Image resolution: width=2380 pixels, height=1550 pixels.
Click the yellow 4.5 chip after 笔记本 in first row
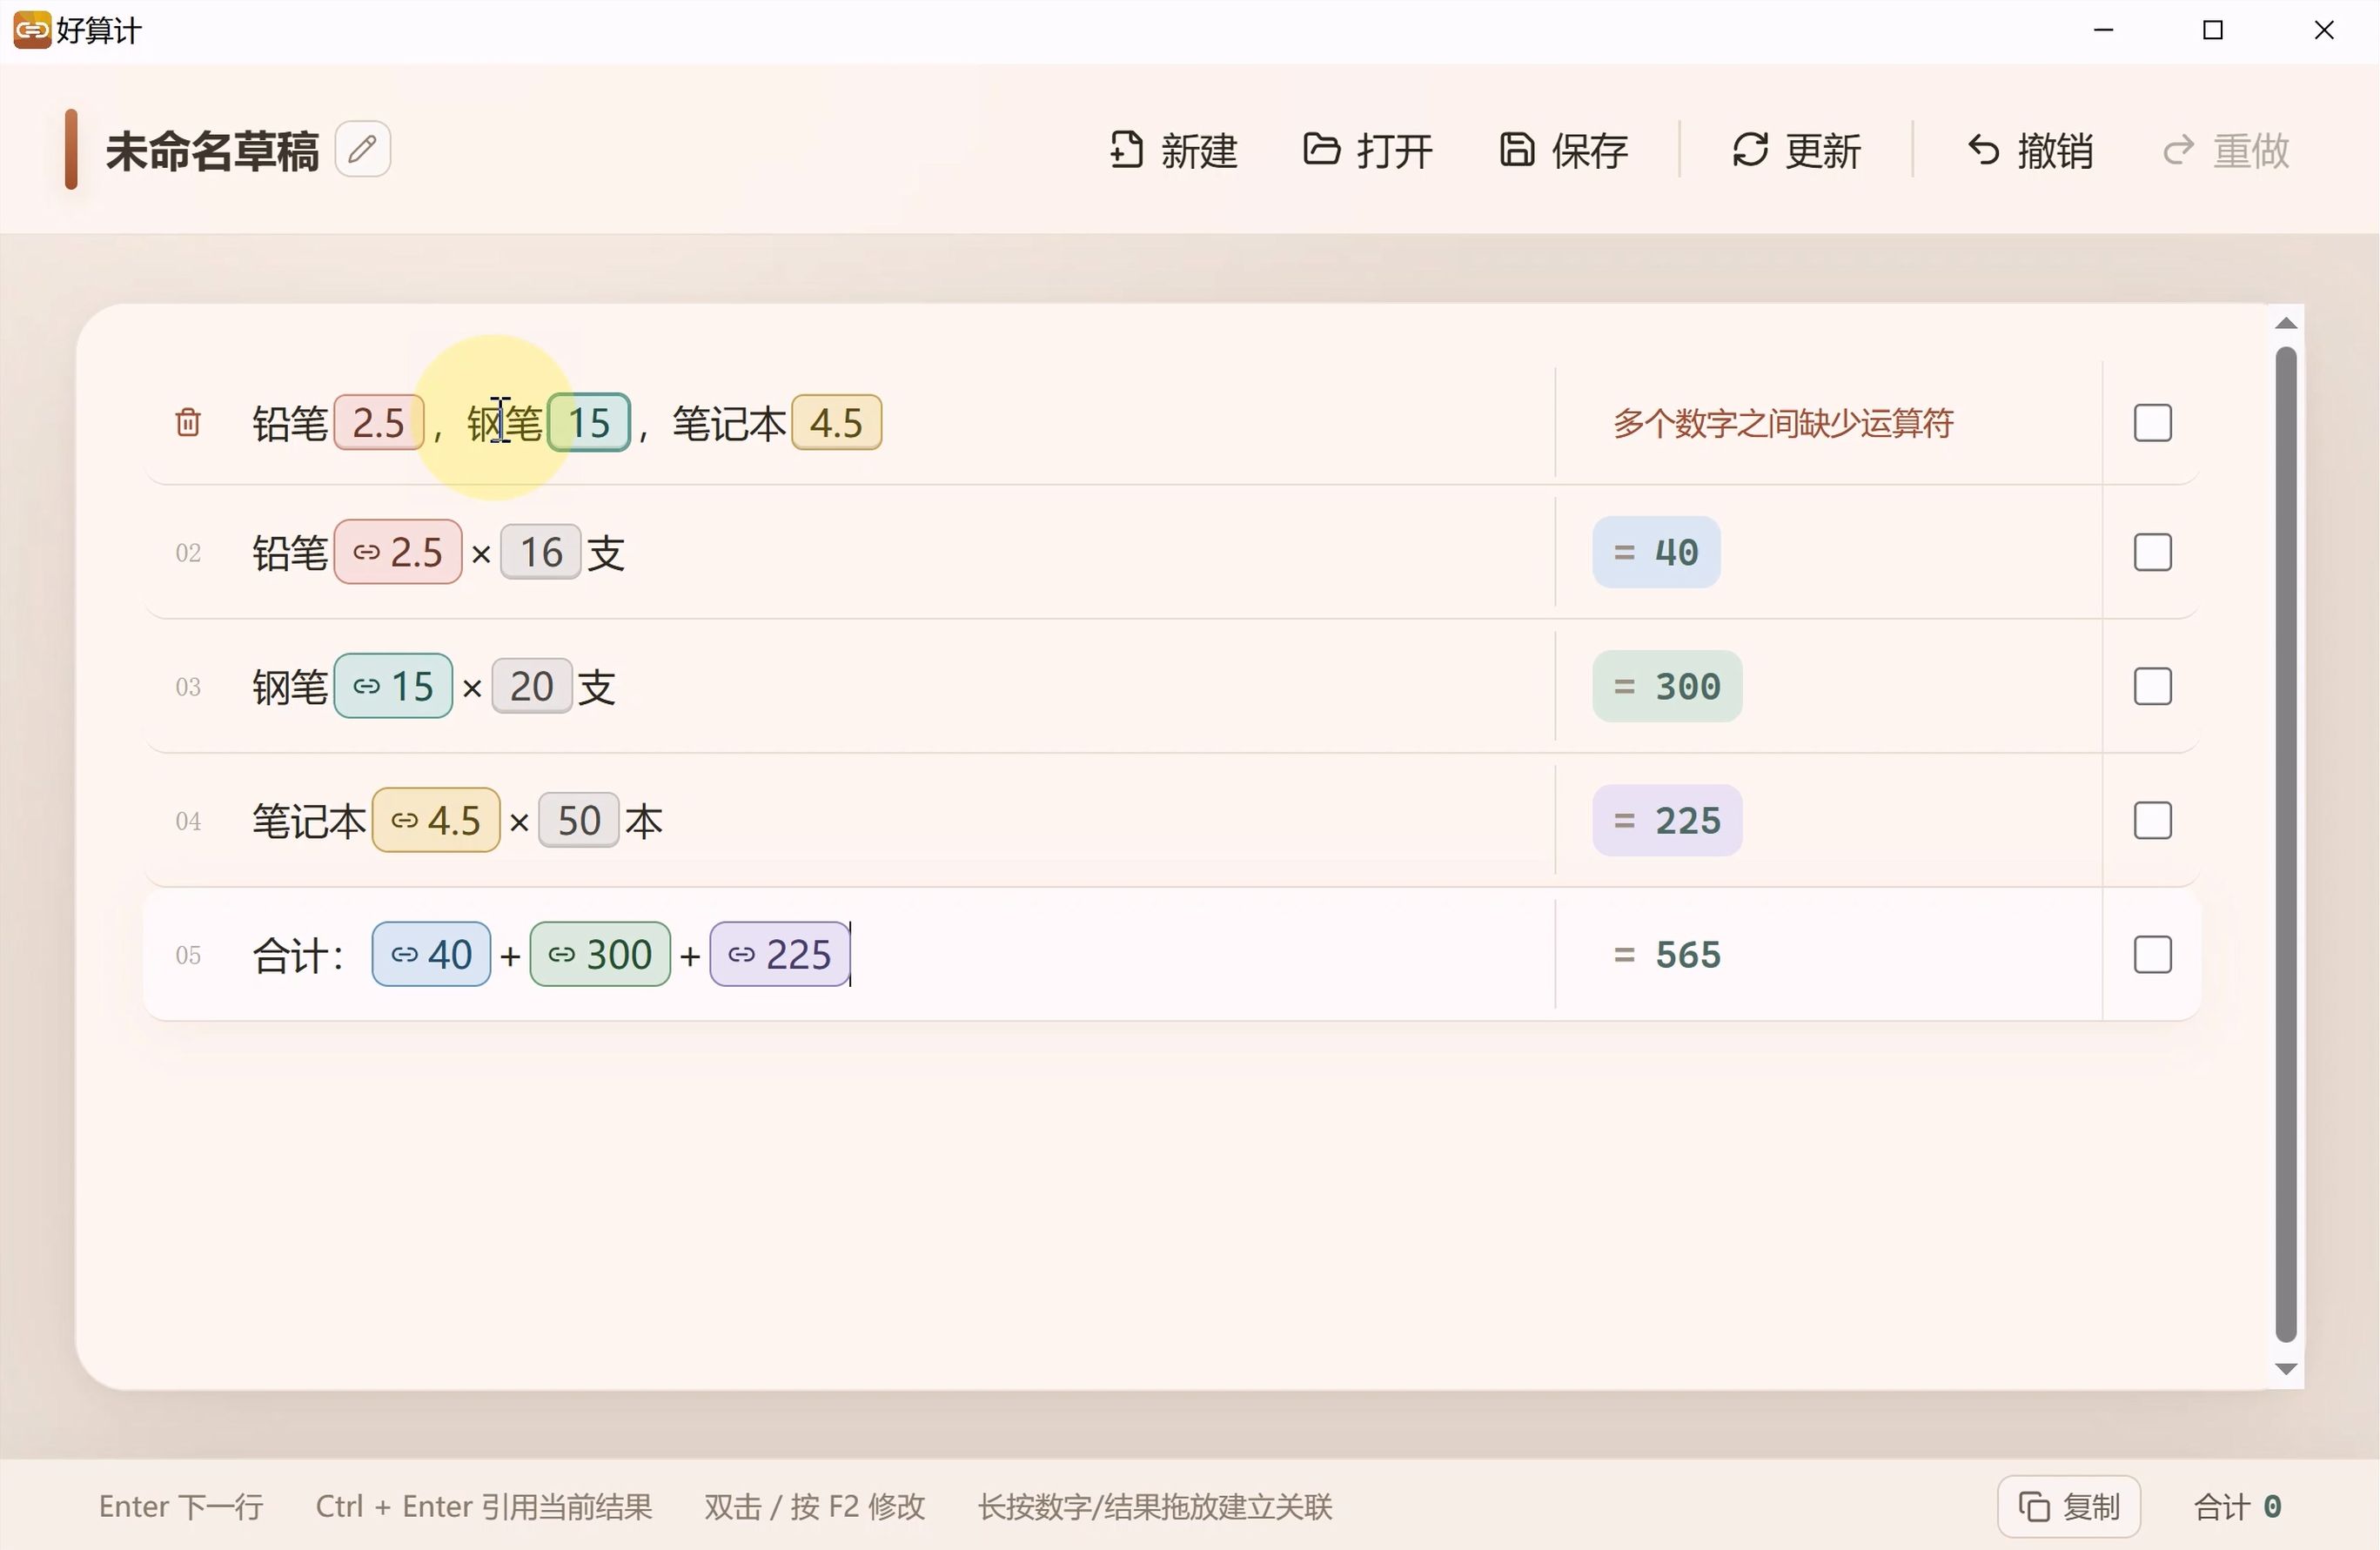836,423
